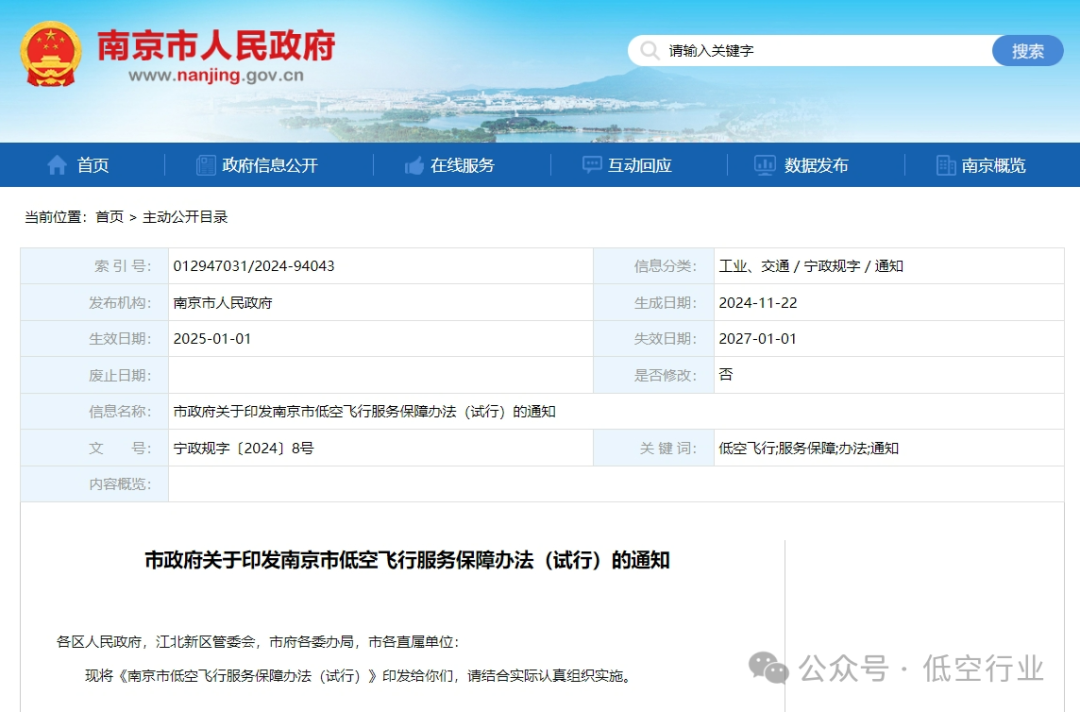Click the thumbs-up icon beside 在线服务
The height and width of the screenshot is (712, 1080).
click(x=413, y=165)
